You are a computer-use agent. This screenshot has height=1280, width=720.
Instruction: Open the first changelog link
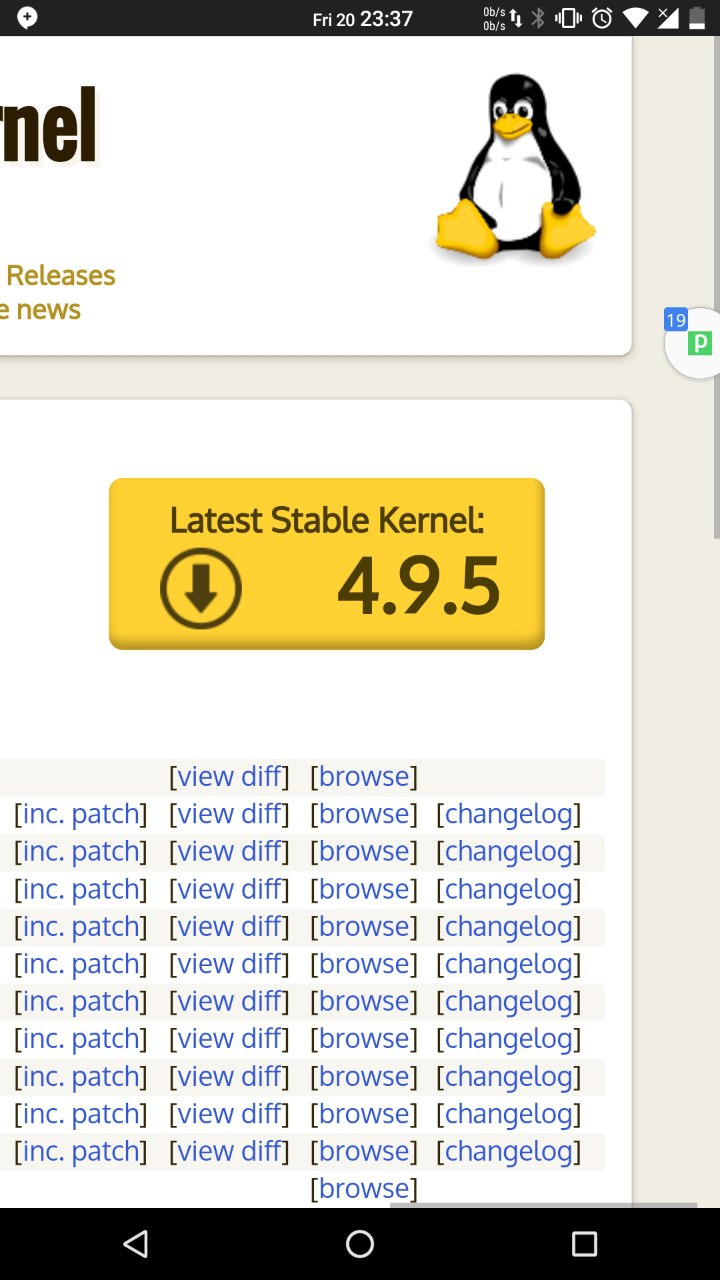(509, 814)
